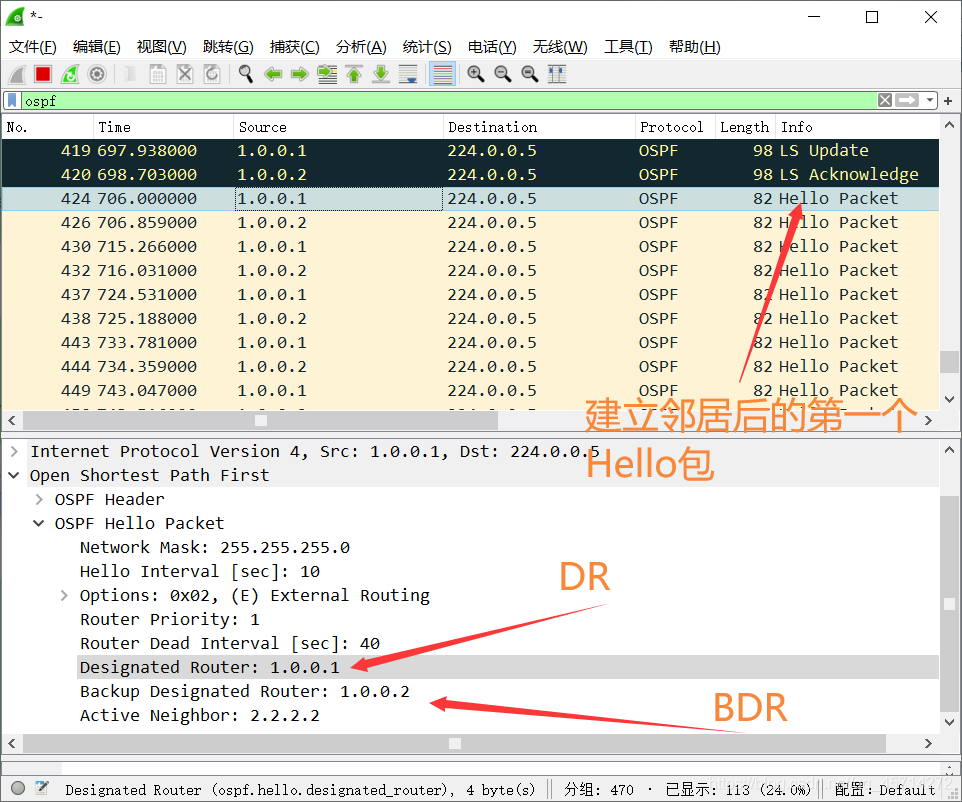Expand the OSPF Header node
962x802 pixels.
tap(39, 499)
